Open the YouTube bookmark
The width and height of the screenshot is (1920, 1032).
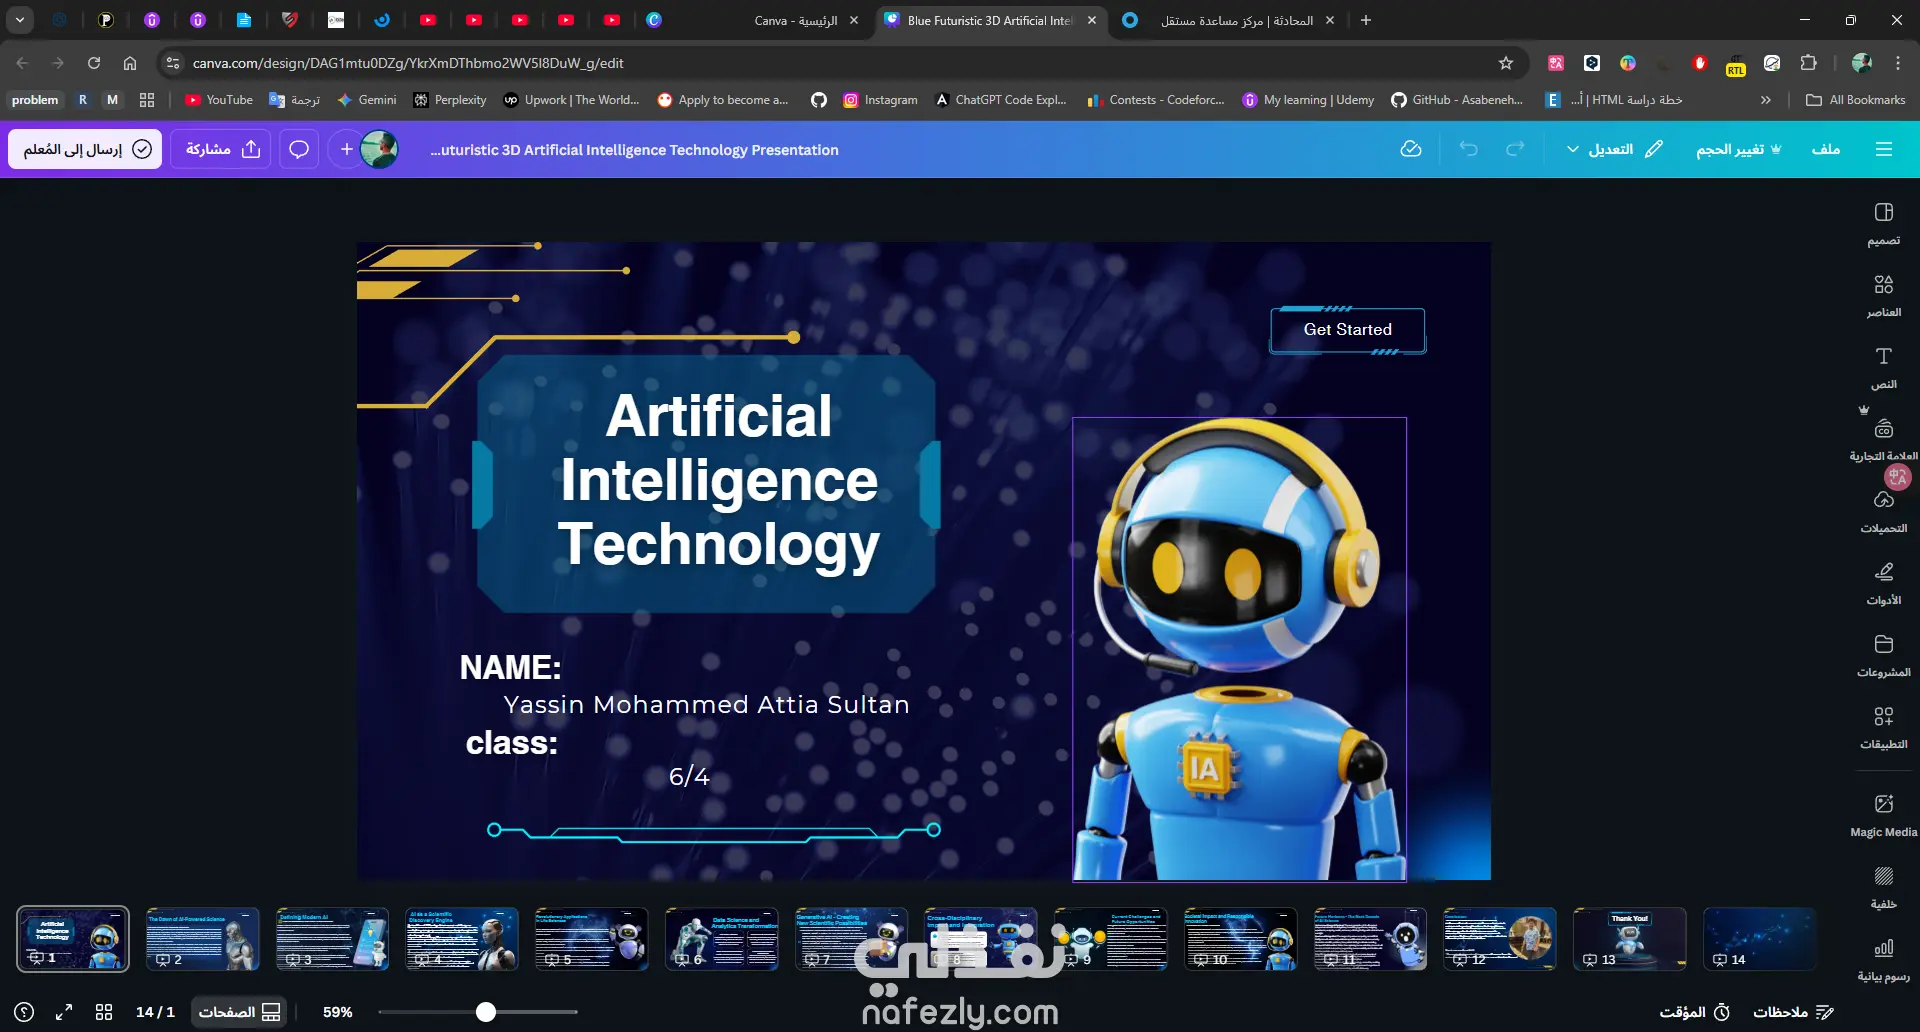(219, 100)
